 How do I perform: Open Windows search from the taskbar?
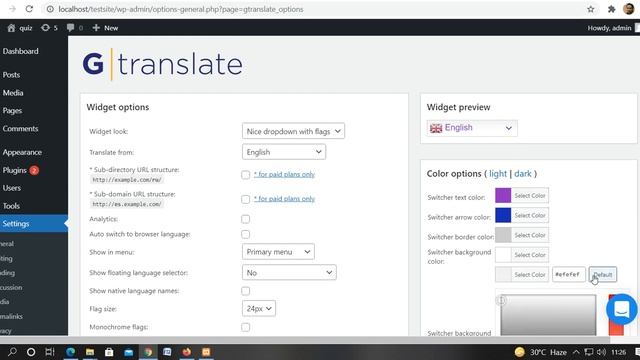pyautogui.click(x=12, y=352)
